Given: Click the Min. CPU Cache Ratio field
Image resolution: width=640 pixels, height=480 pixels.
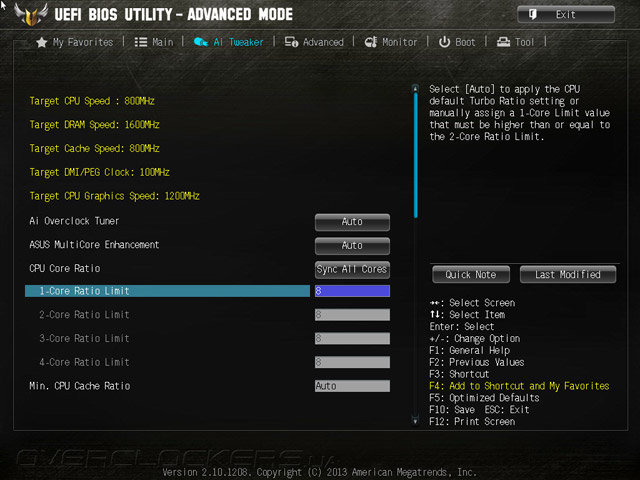Looking at the screenshot, I should (x=352, y=386).
